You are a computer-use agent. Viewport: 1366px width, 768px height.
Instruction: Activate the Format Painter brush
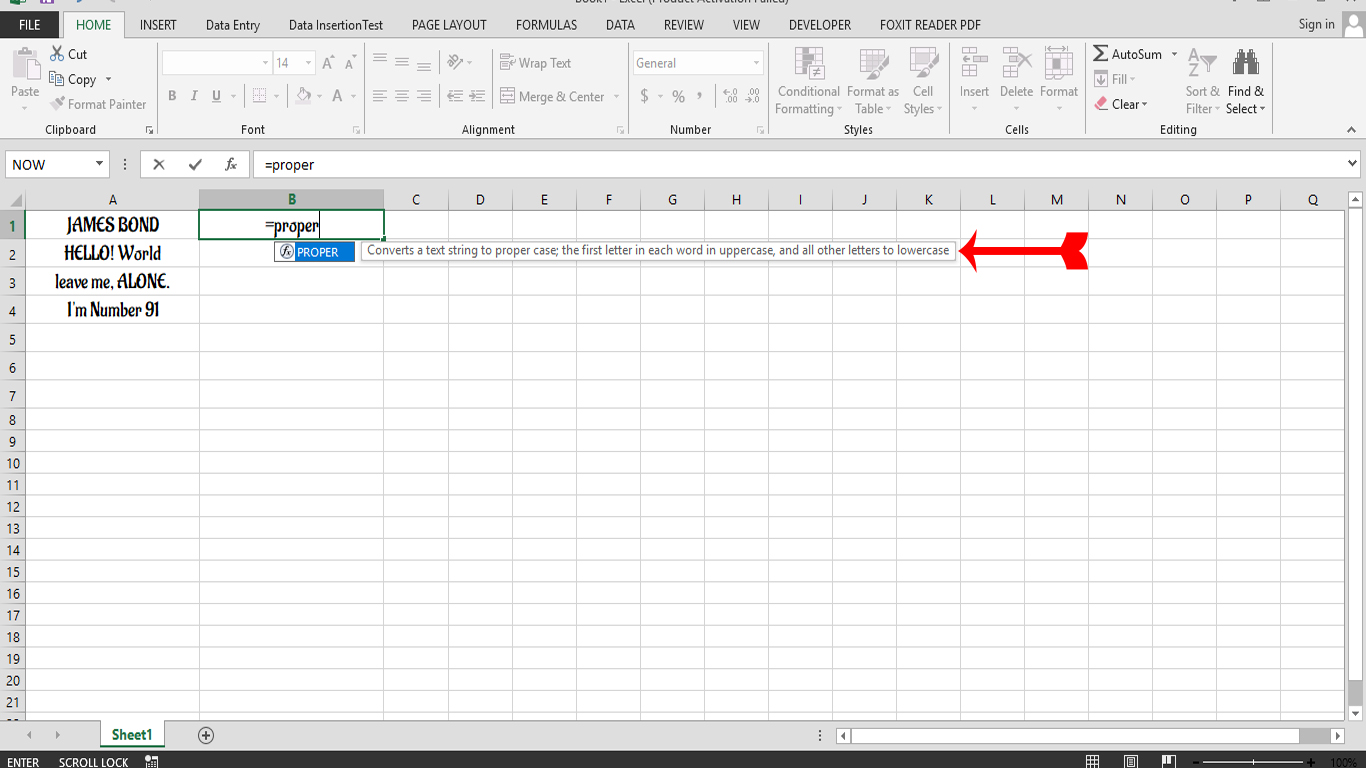57,104
